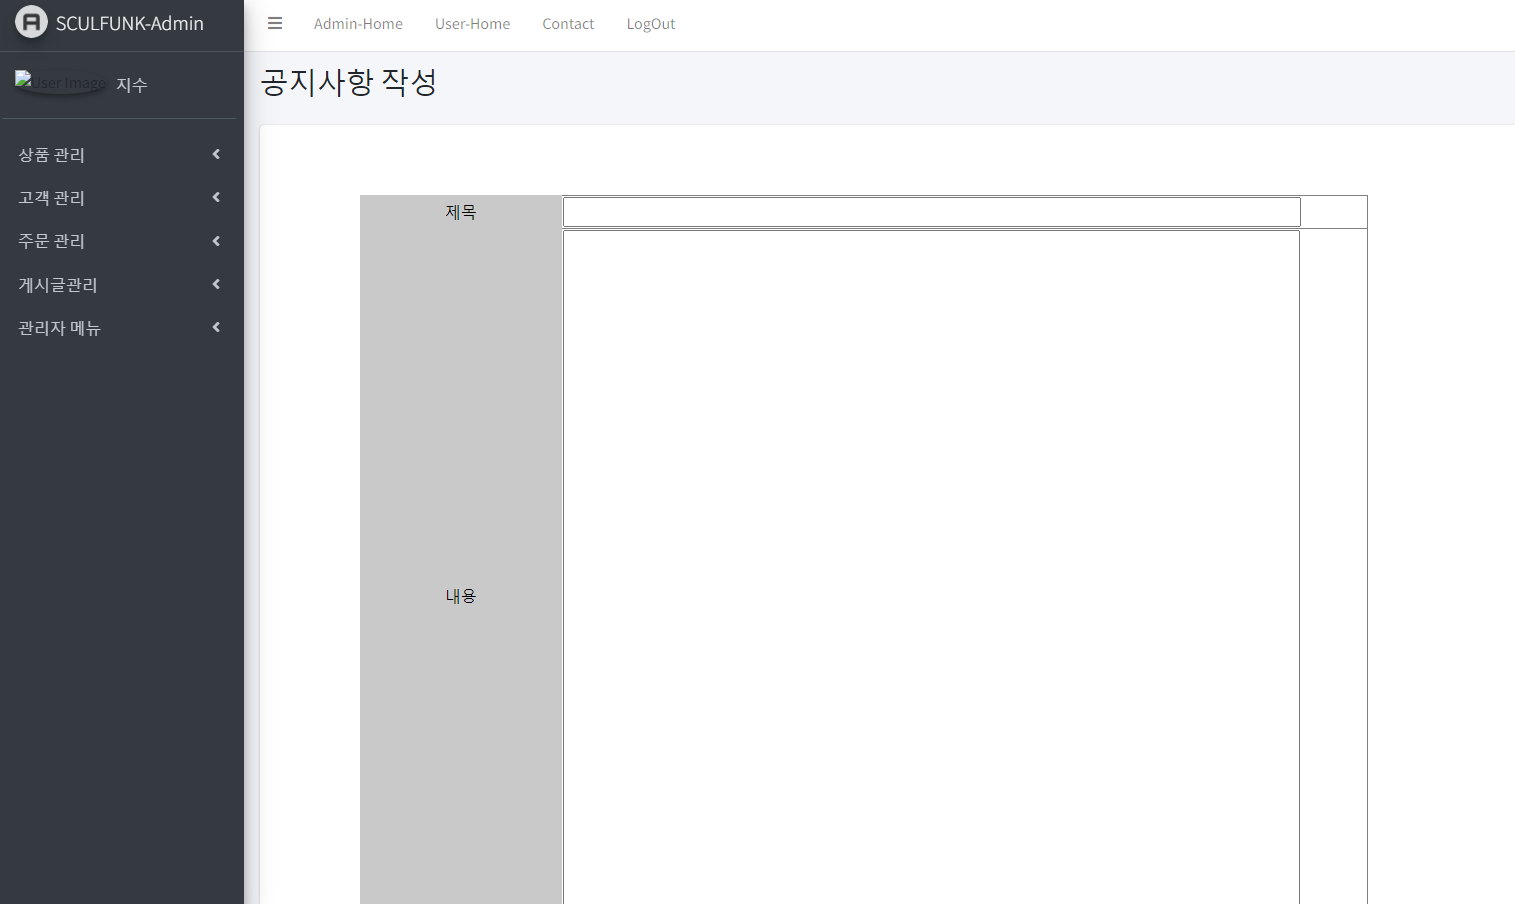Click the broken User Image avatar
The width and height of the screenshot is (1515, 904).
tap(60, 83)
